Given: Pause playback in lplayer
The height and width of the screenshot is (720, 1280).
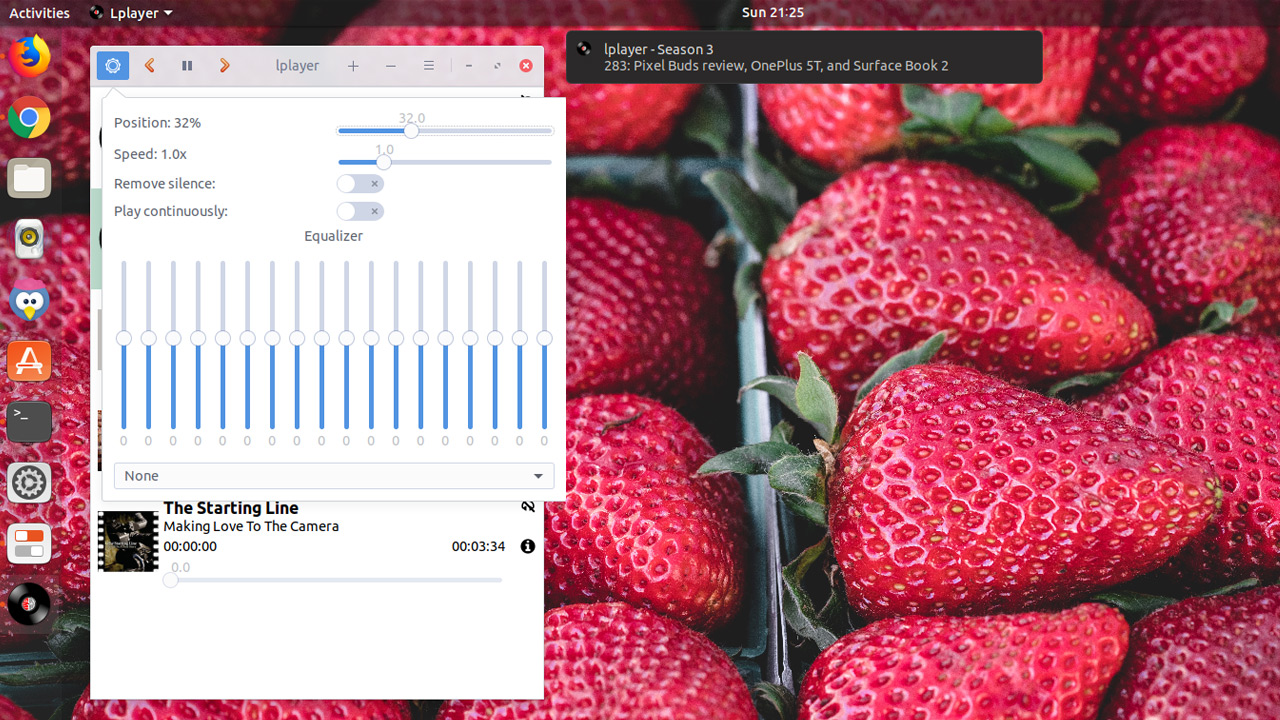Looking at the screenshot, I should 187,66.
